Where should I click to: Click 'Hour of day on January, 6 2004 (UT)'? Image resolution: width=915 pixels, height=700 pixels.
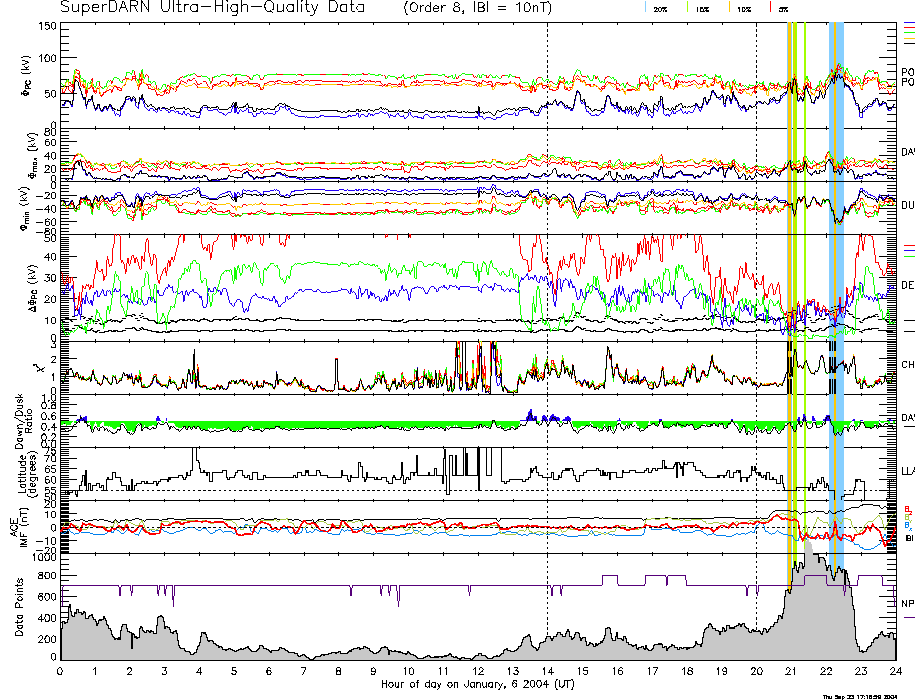coord(477,684)
